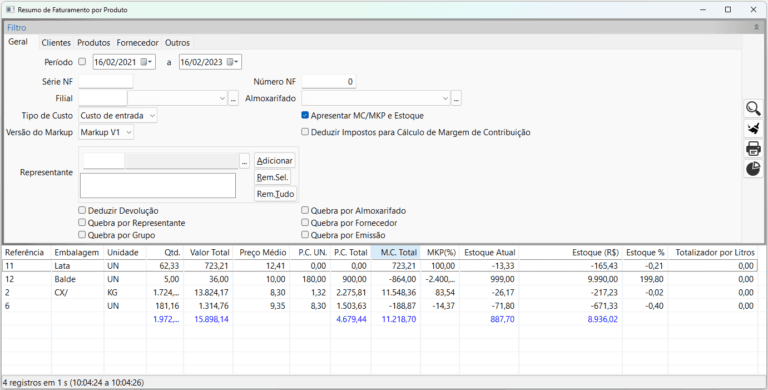Sort by the Estoque % column header

click(x=645, y=252)
